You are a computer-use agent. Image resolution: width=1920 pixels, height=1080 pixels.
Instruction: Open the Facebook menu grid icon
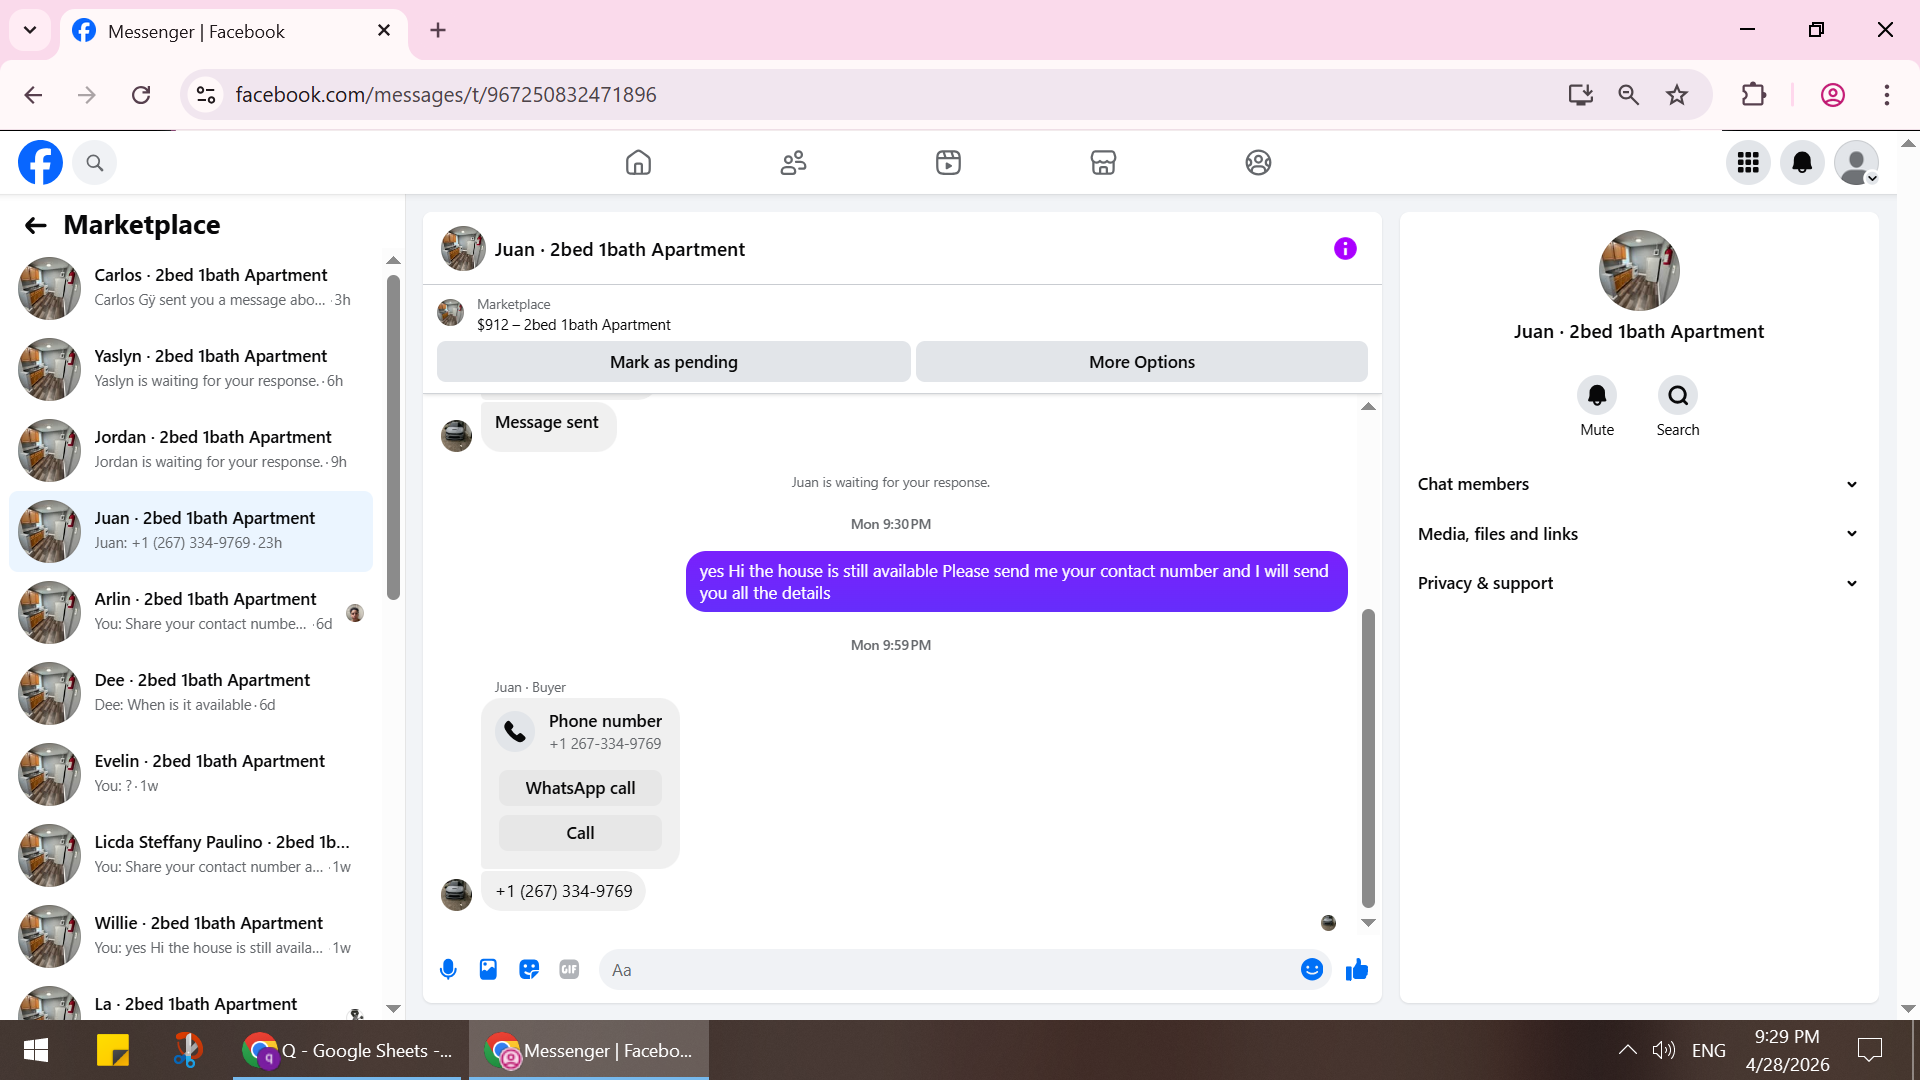coord(1748,162)
